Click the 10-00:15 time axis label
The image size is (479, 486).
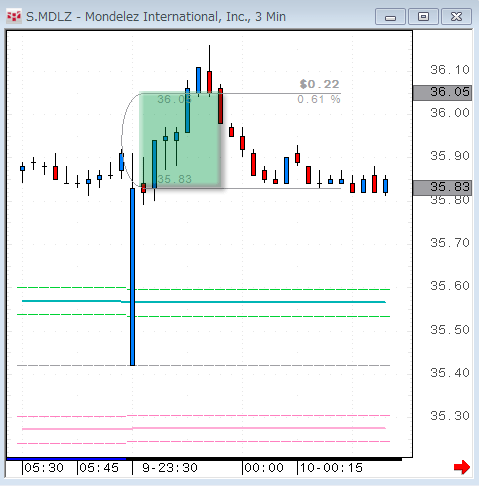coord(331,468)
